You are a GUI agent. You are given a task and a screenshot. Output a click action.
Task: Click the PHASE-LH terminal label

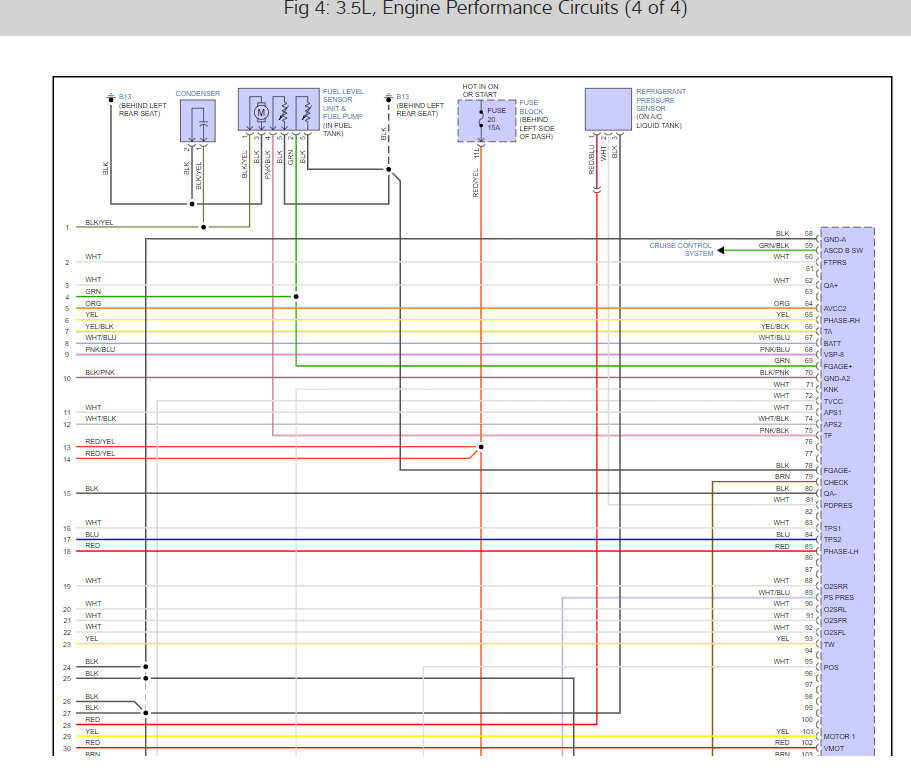pos(840,552)
